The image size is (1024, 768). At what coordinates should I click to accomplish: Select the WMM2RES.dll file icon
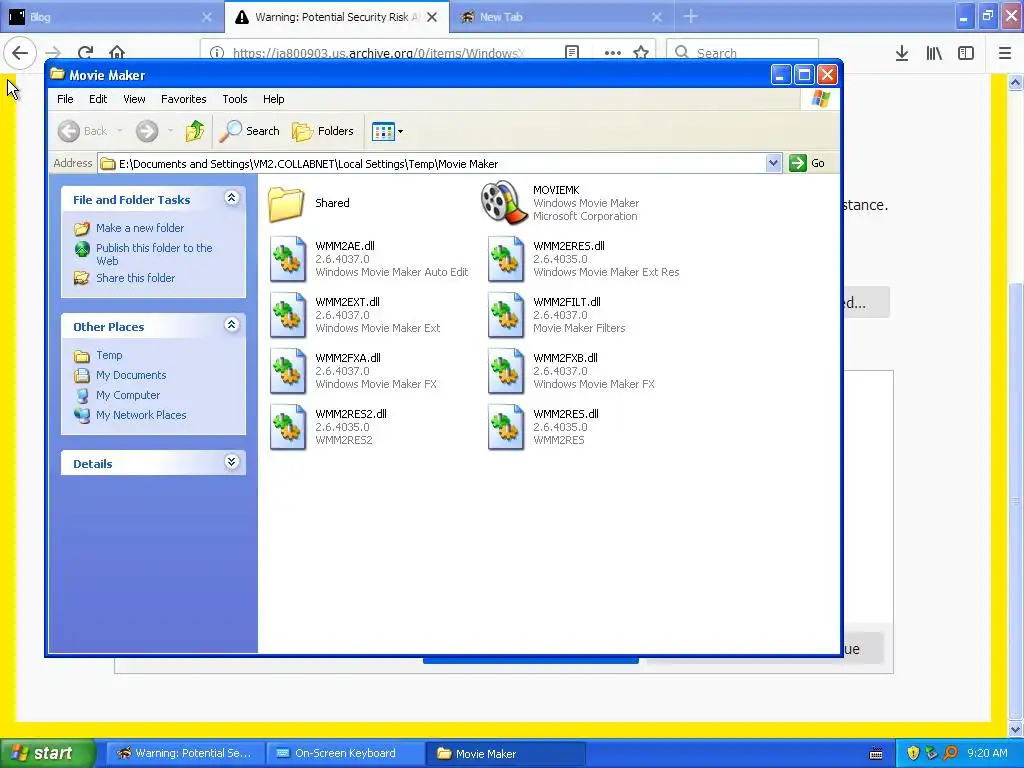point(506,428)
